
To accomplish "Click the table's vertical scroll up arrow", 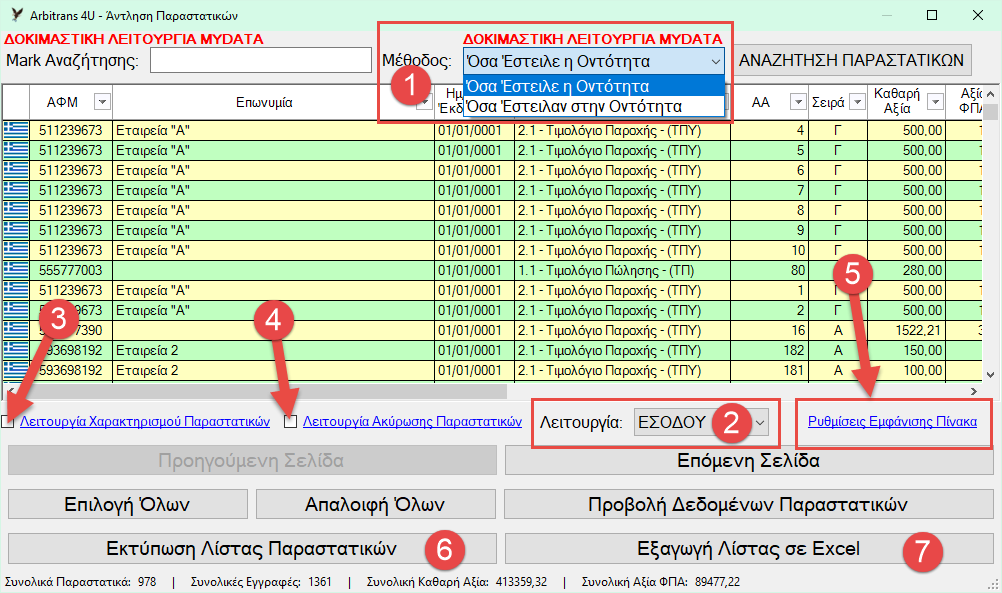I will (990, 95).
